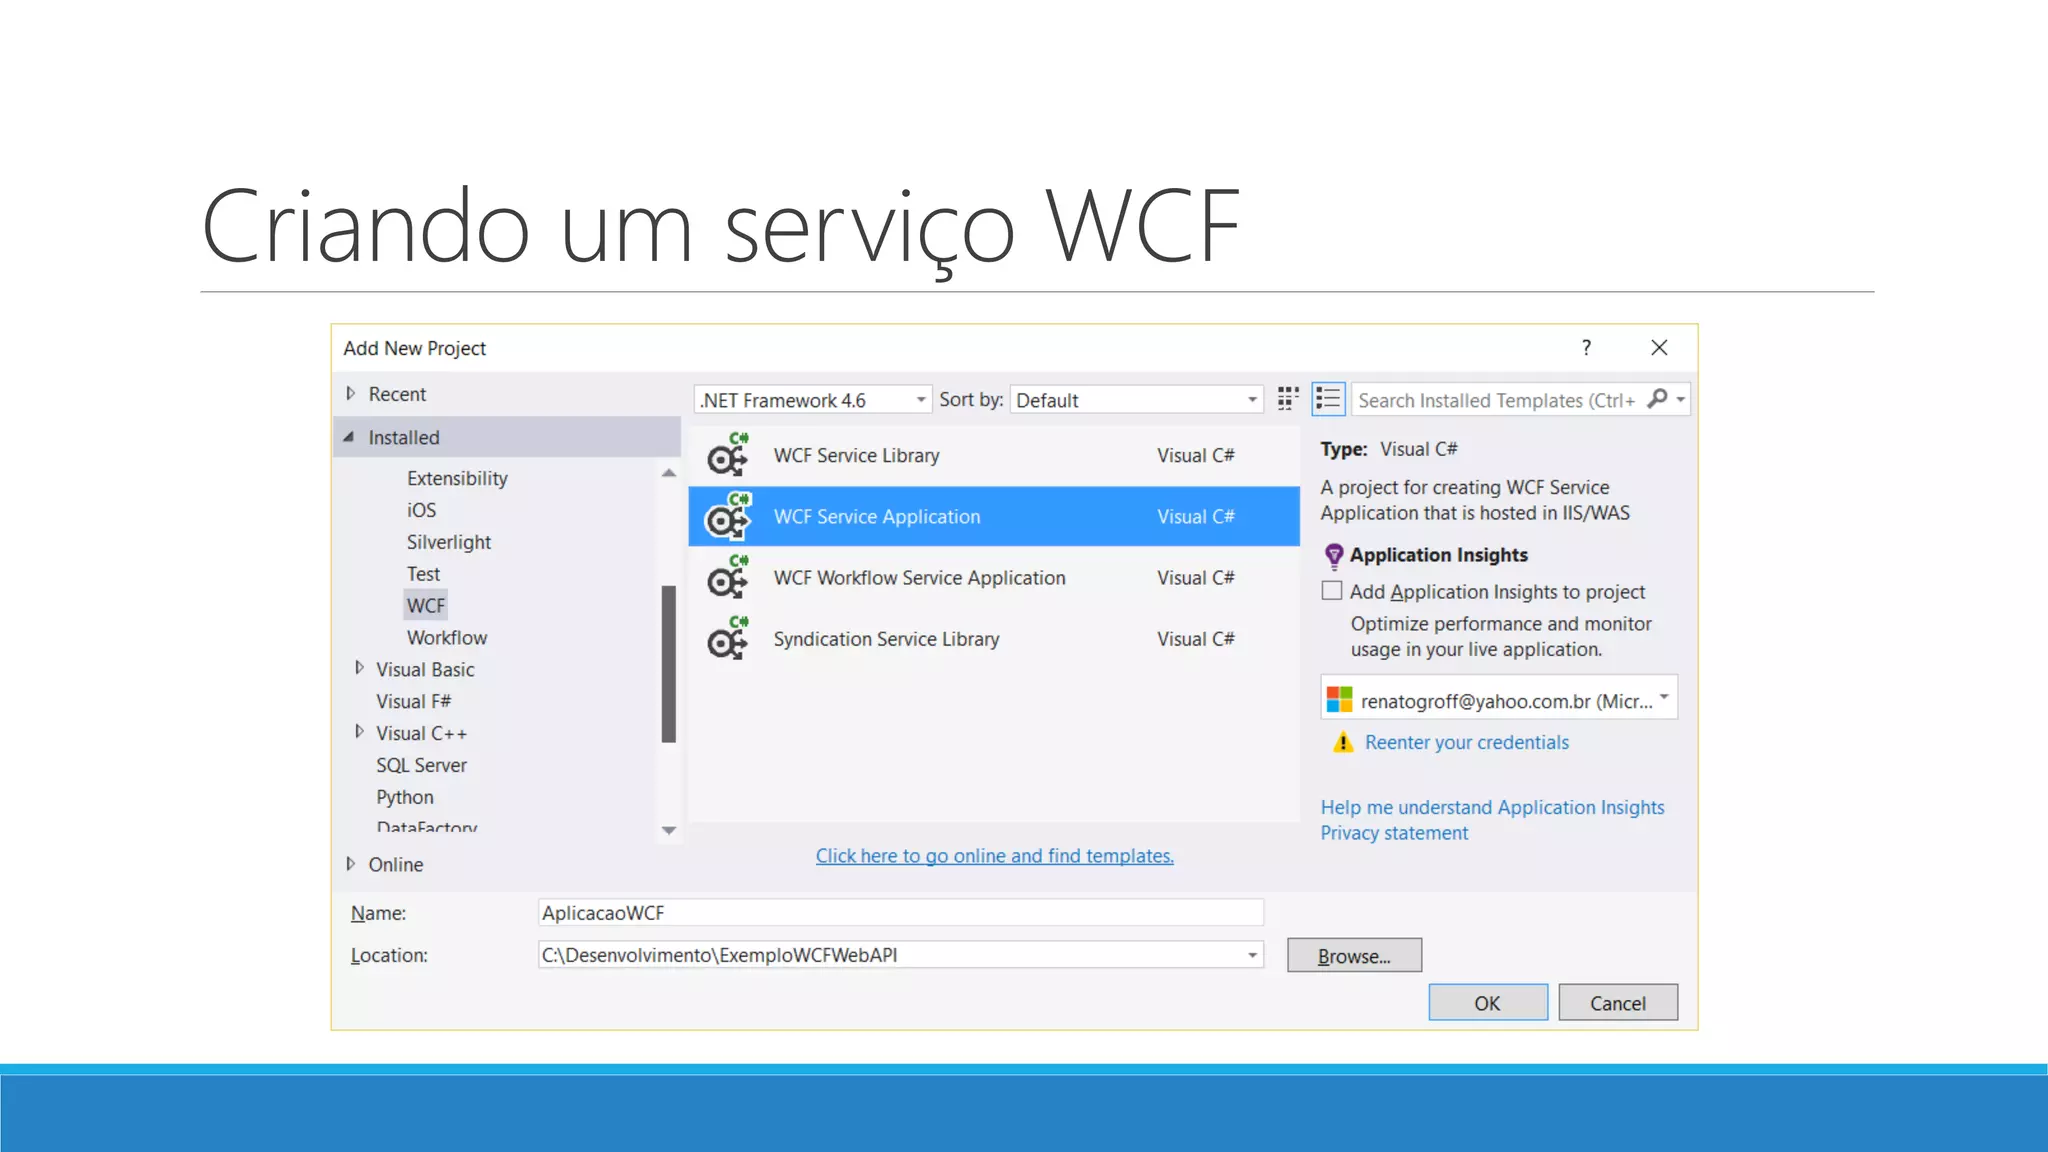Select WCF Service Application row text
This screenshot has height=1152, width=2048.
877,516
